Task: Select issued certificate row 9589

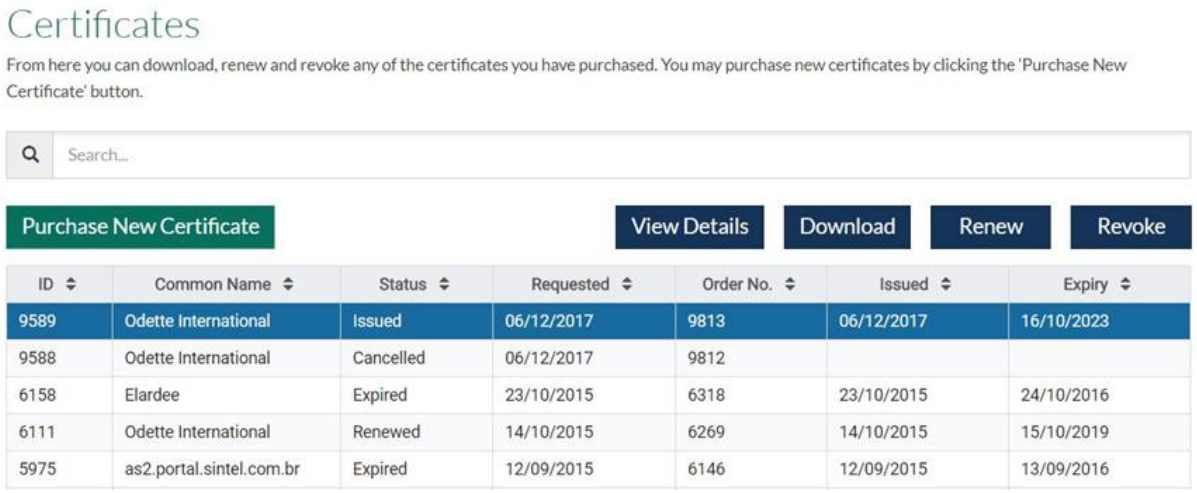Action: click(x=598, y=321)
